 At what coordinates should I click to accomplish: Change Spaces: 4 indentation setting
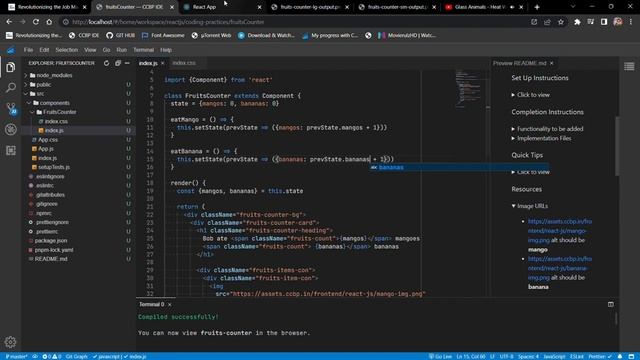click(x=528, y=356)
